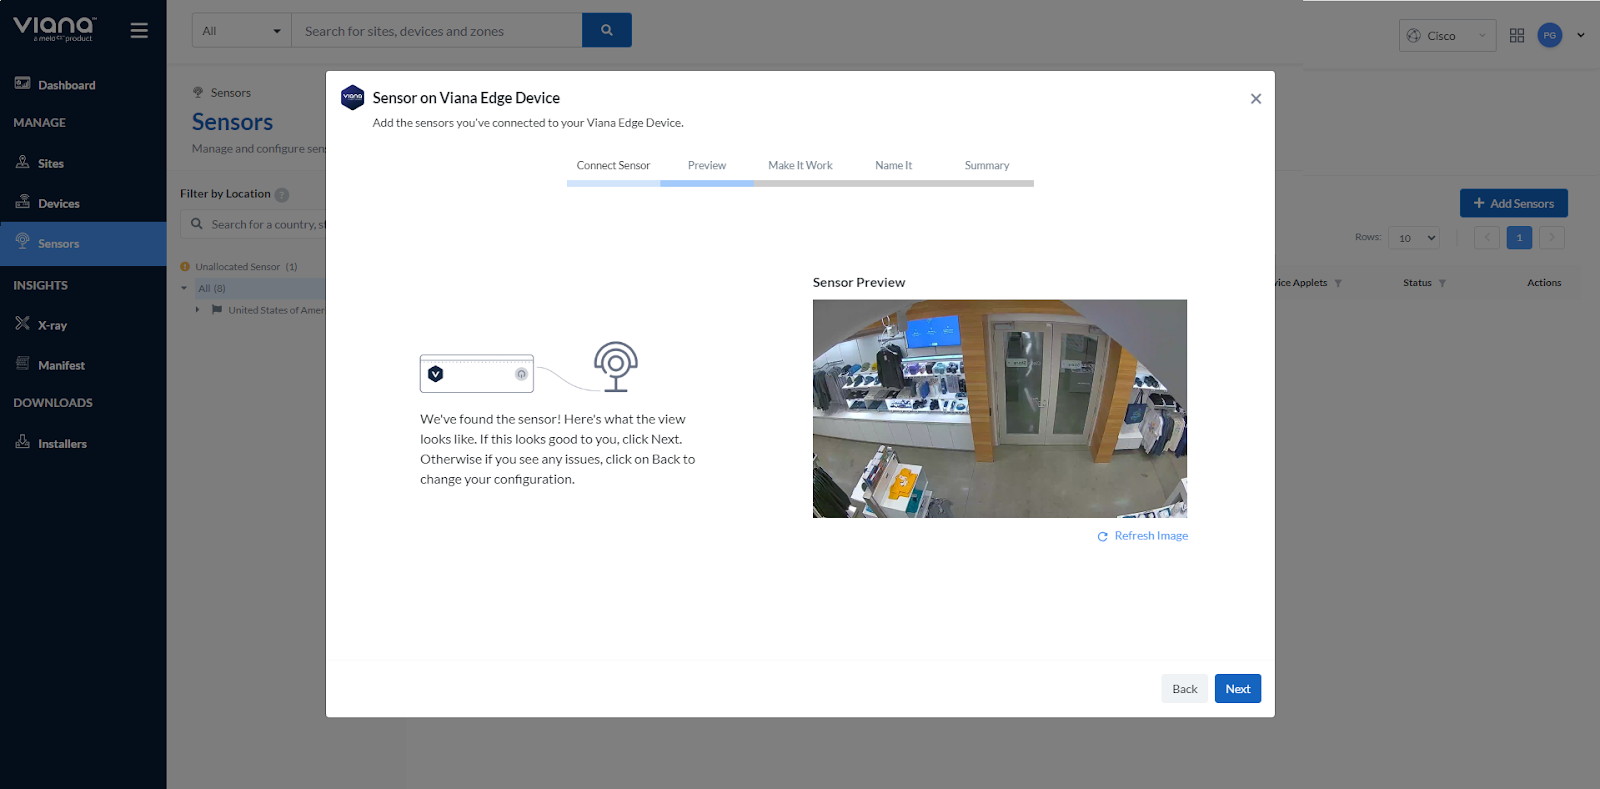Image resolution: width=1600 pixels, height=789 pixels.
Task: Open the All search filter dropdown
Action: [241, 31]
